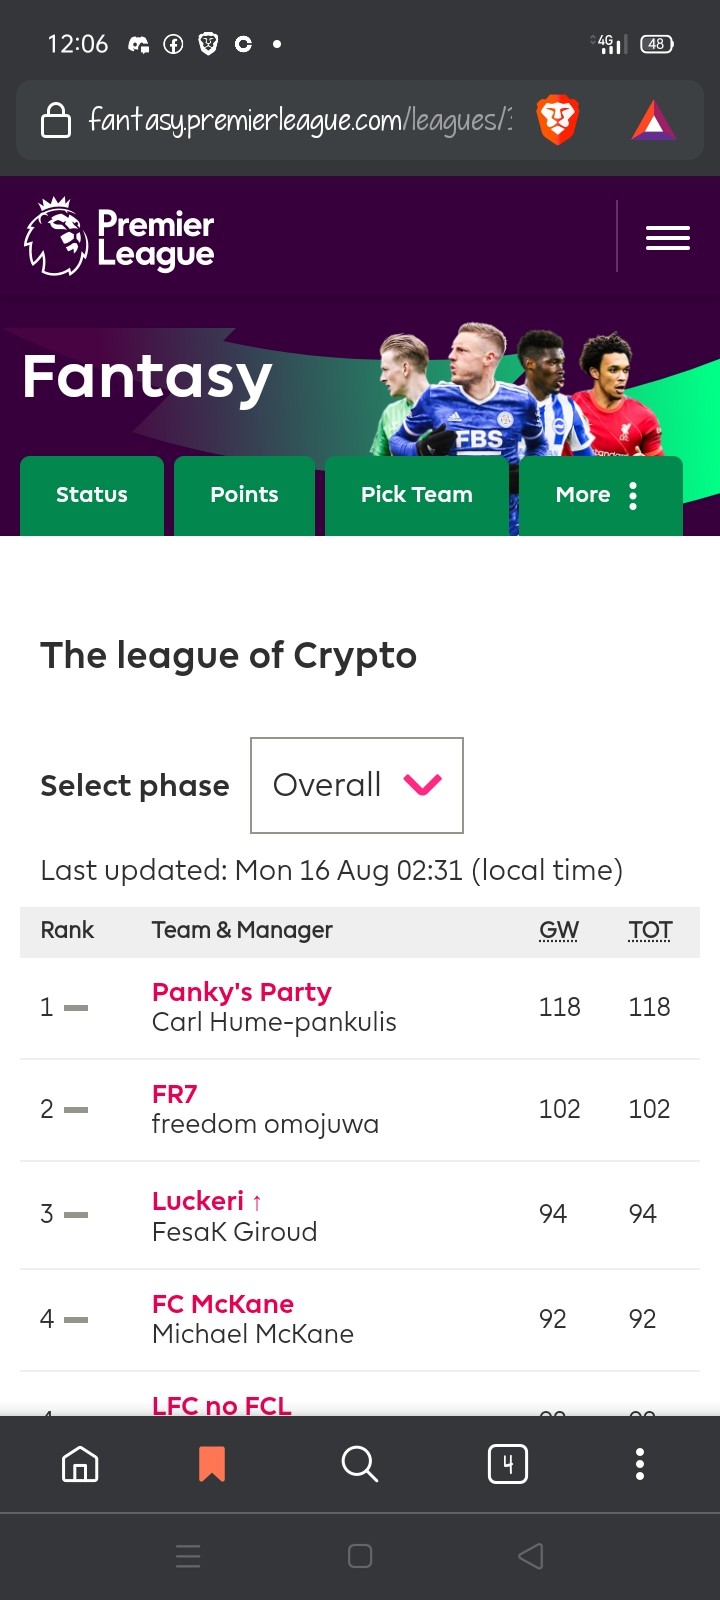Screen dimensions: 720x1600
Task: Open browser three-dot options menu
Action: (x=640, y=1464)
